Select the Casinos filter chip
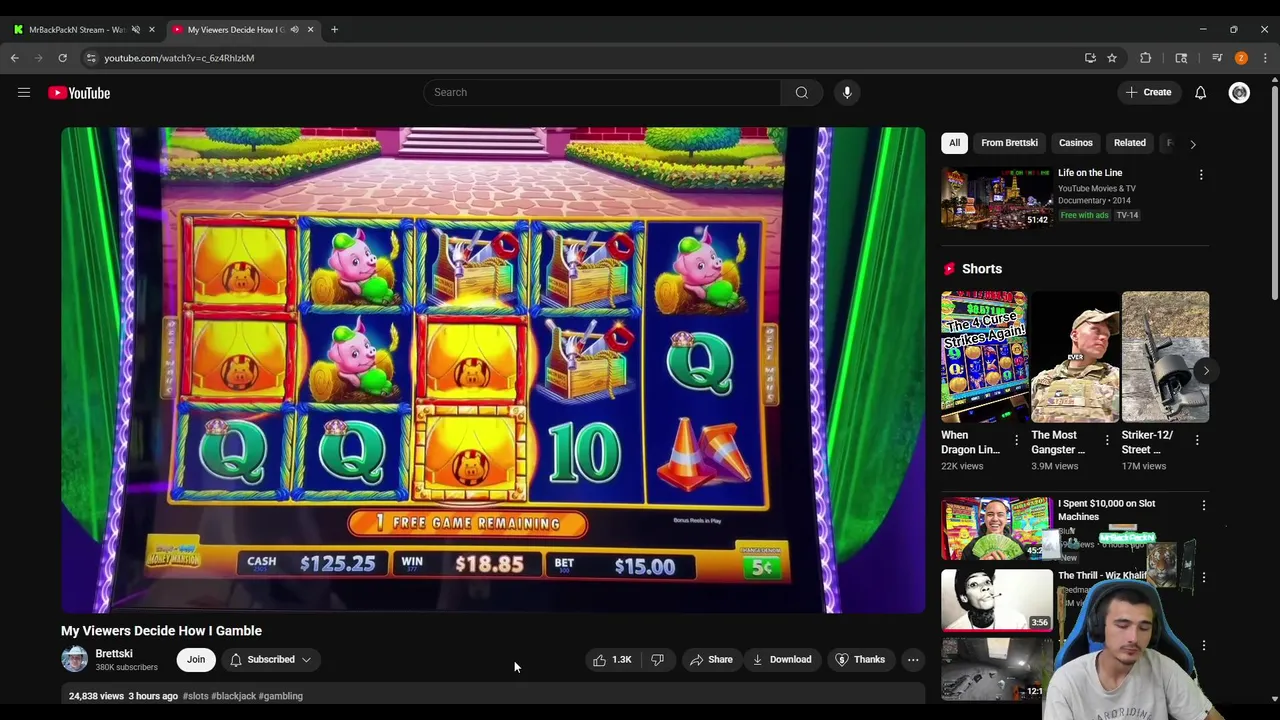This screenshot has width=1280, height=720. (x=1076, y=143)
